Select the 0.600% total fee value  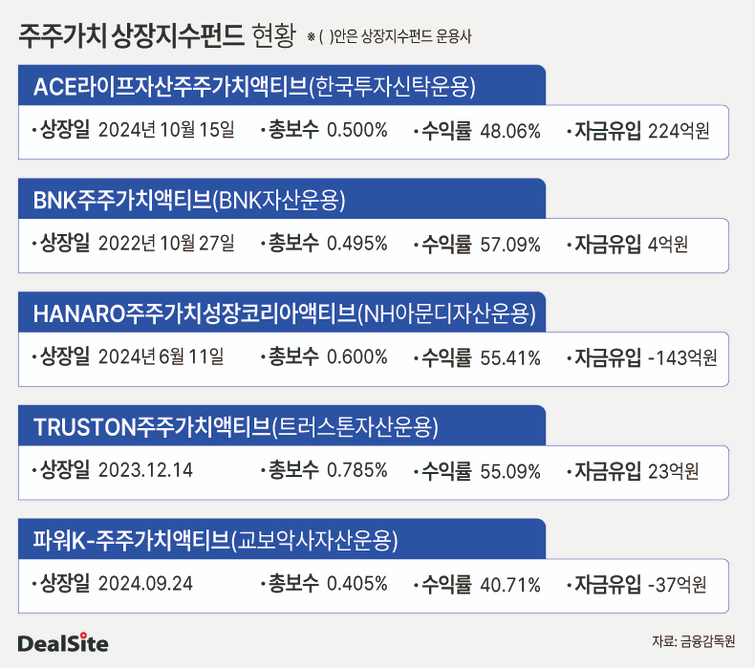pos(357,357)
